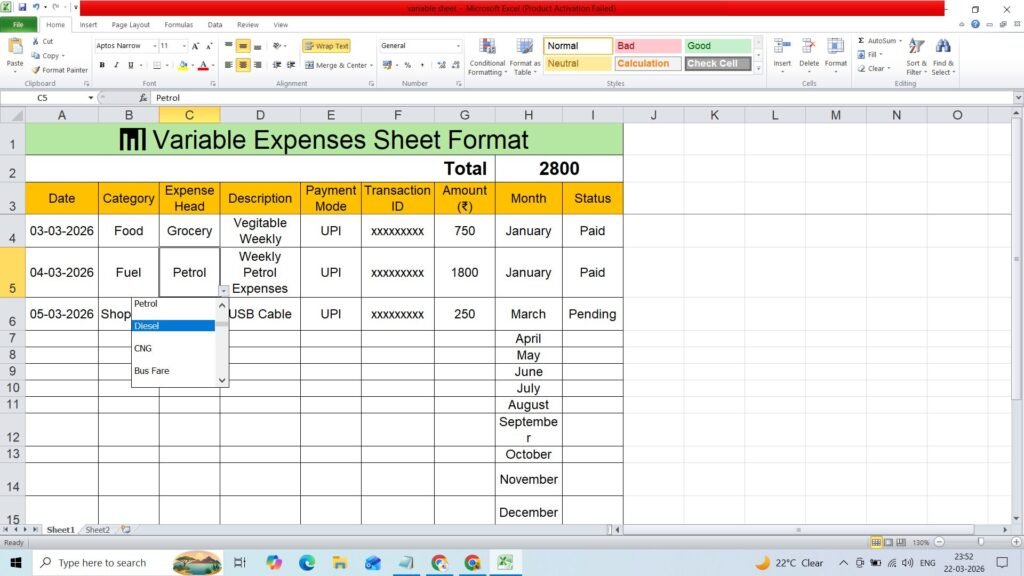
Task: Open the General number format dropdown
Action: (x=458, y=46)
